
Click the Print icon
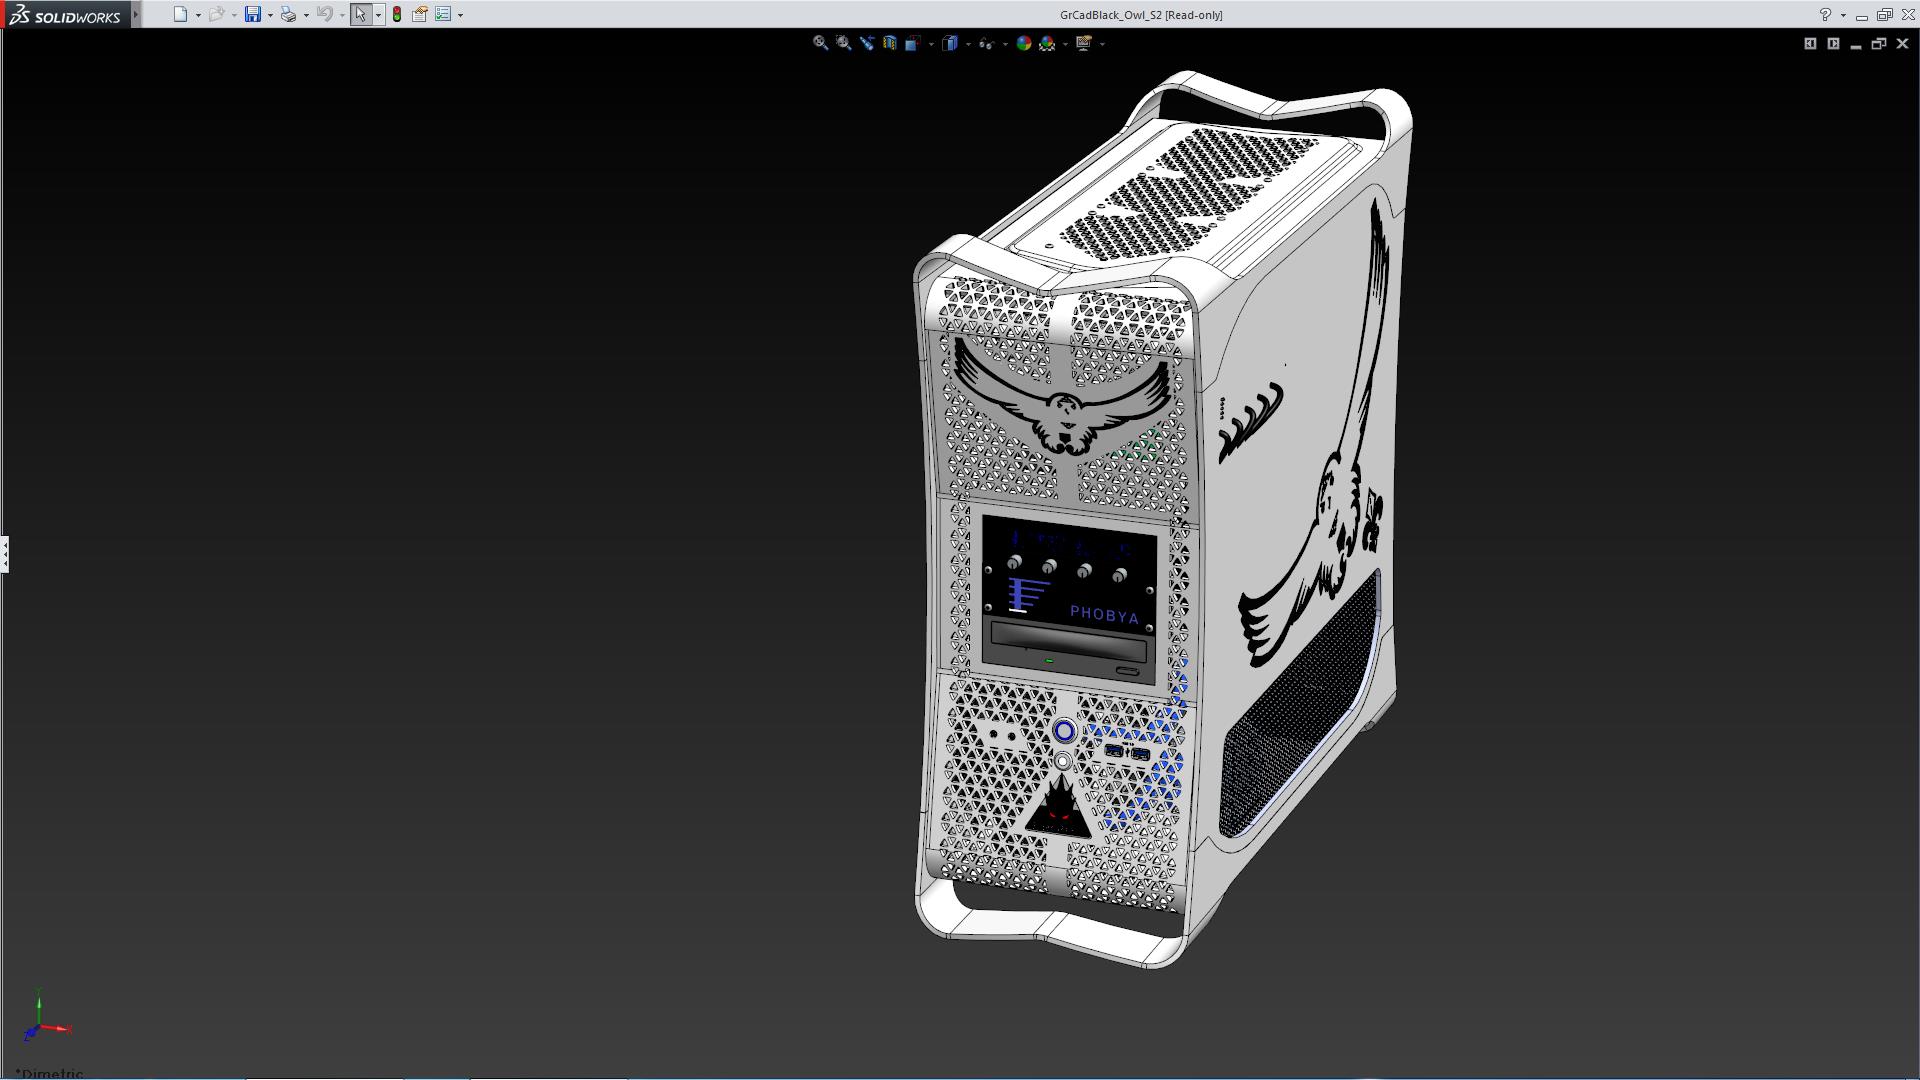point(288,14)
